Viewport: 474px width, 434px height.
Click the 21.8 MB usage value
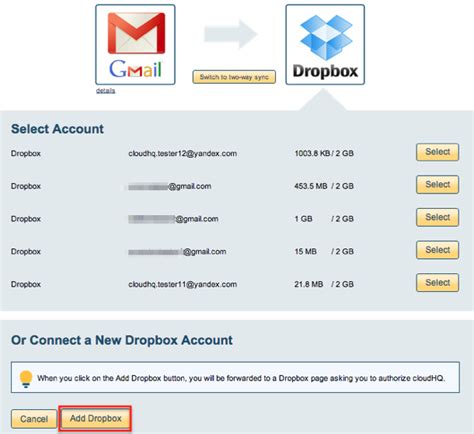pos(309,284)
